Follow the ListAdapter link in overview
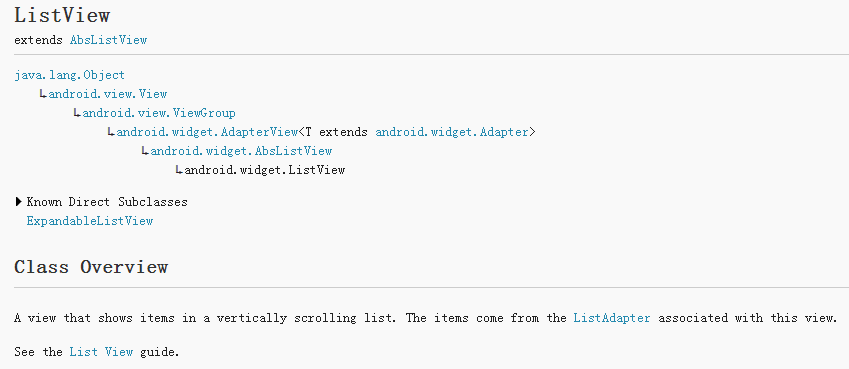This screenshot has height=369, width=849. [612, 318]
